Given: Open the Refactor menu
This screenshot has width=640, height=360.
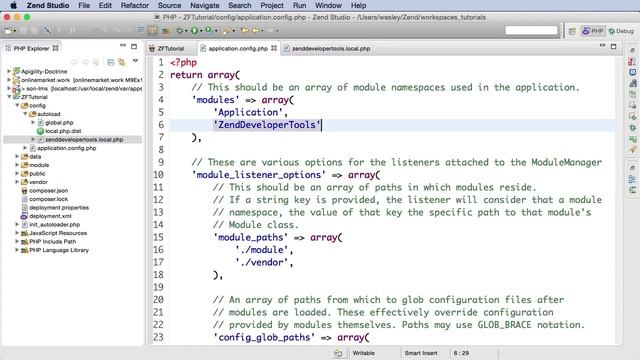Looking at the screenshot, I should coord(135,5).
